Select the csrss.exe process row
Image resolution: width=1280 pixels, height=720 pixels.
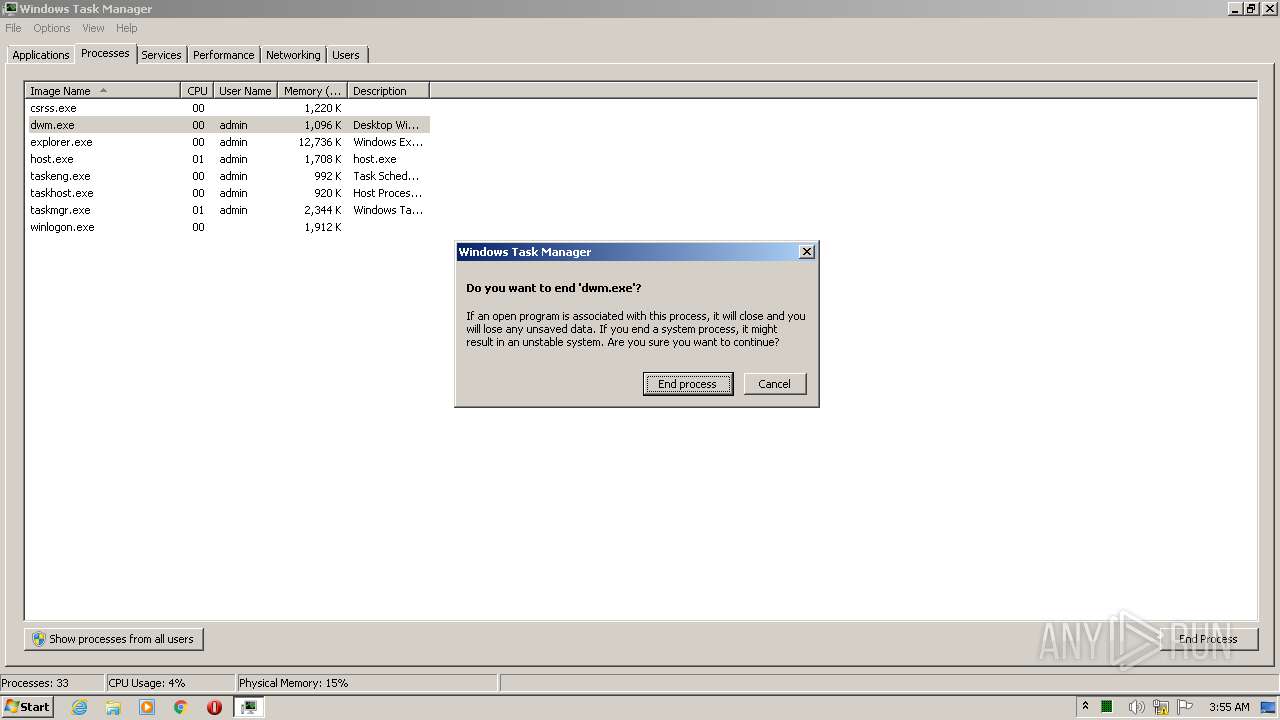pos(227,108)
